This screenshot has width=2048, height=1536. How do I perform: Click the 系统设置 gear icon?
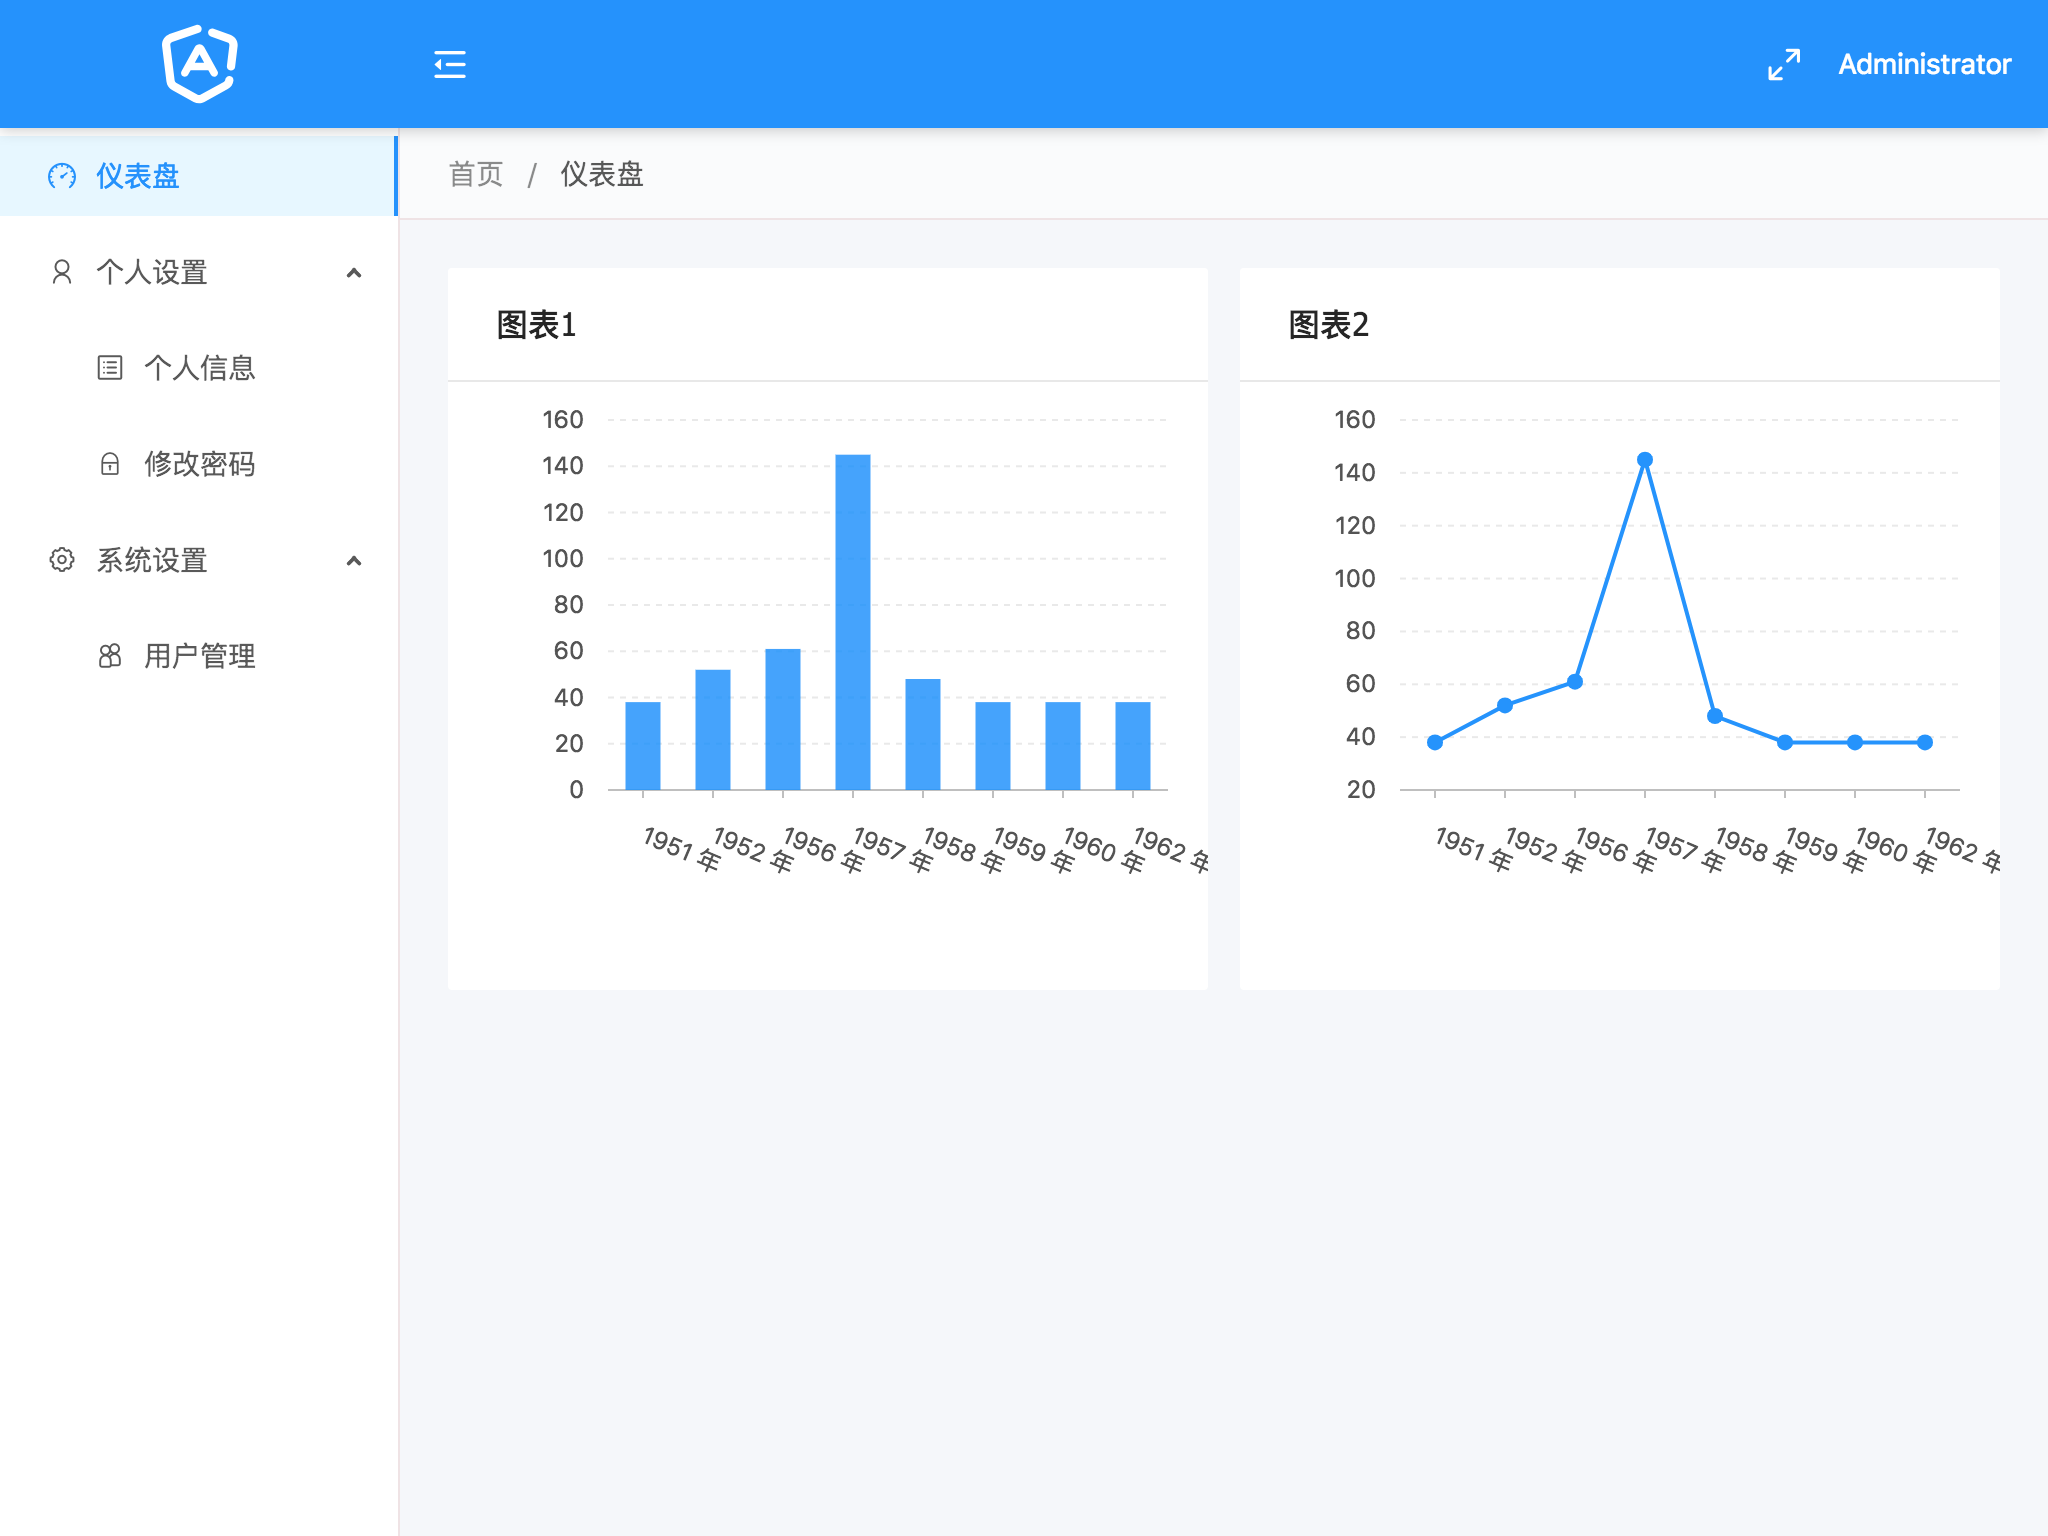click(x=62, y=560)
